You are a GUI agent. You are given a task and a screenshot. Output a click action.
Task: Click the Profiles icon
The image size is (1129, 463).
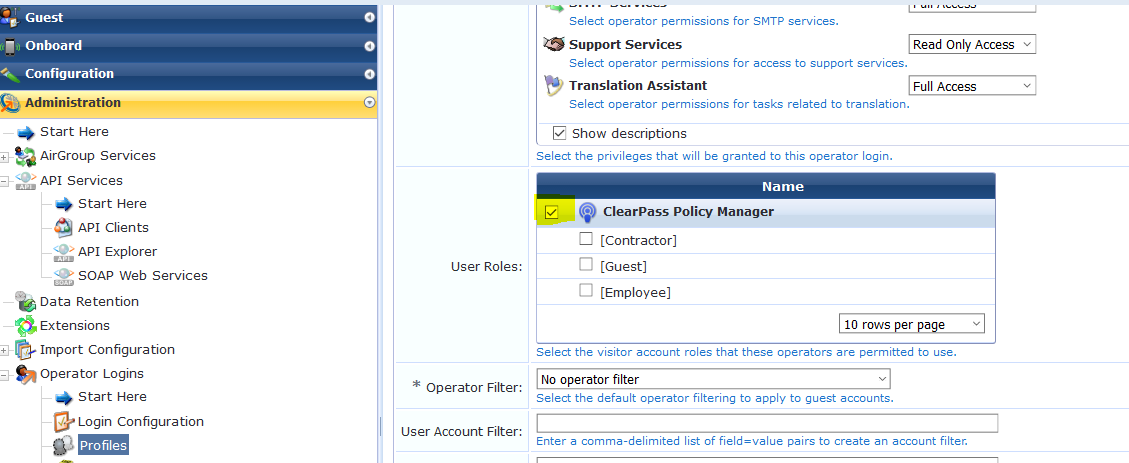pos(64,446)
